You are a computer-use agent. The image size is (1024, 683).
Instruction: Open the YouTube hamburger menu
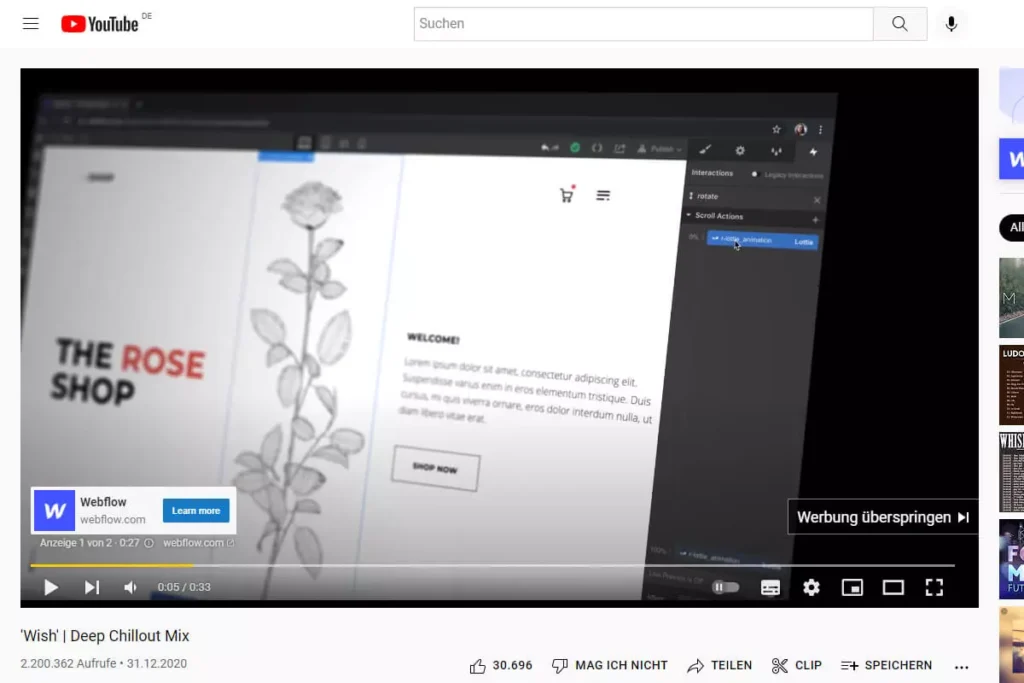31,24
